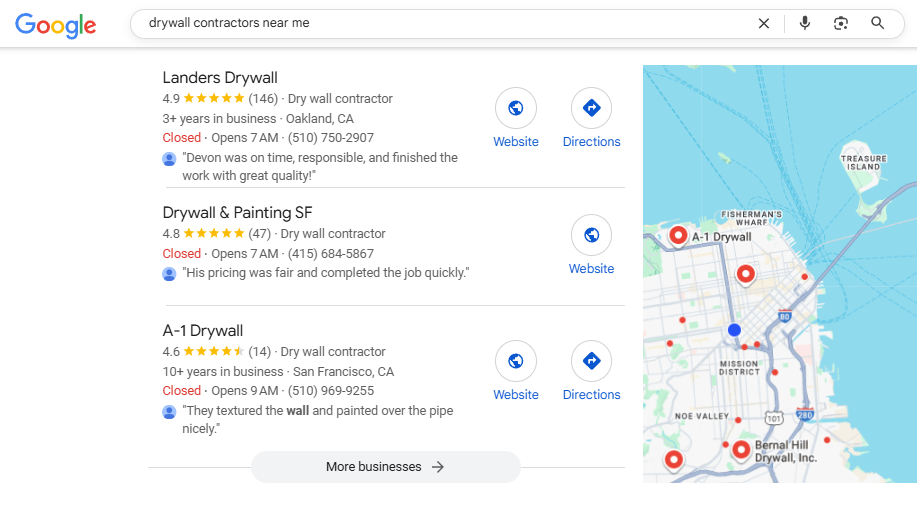Click the blue current location dot
Image resolution: width=917 pixels, height=508 pixels.
coord(734,330)
